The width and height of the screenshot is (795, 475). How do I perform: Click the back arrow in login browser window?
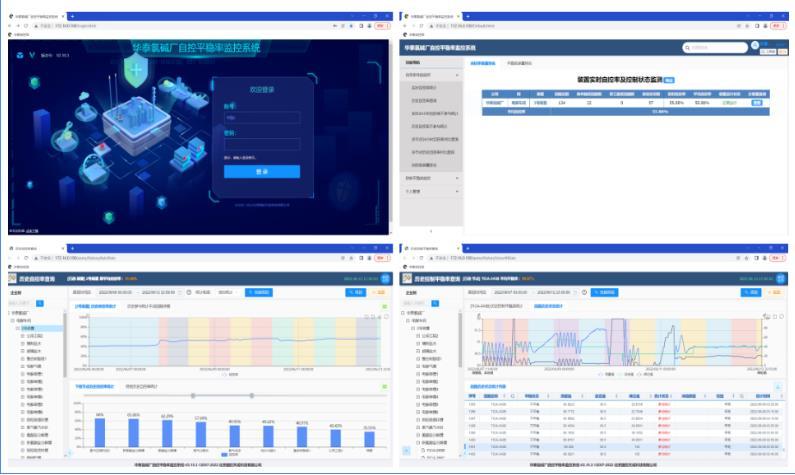(9, 24)
